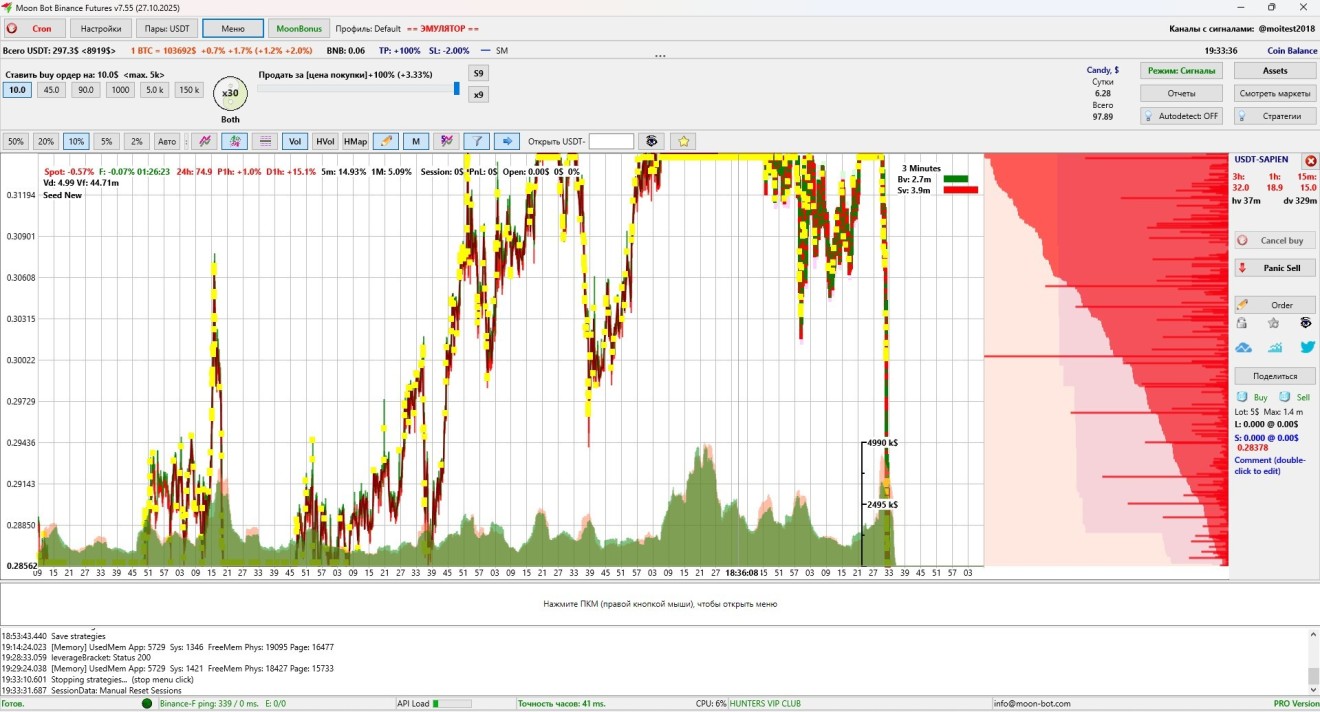The width and height of the screenshot is (1320, 712).
Task: Click the Order button
Action: pyautogui.click(x=1274, y=305)
